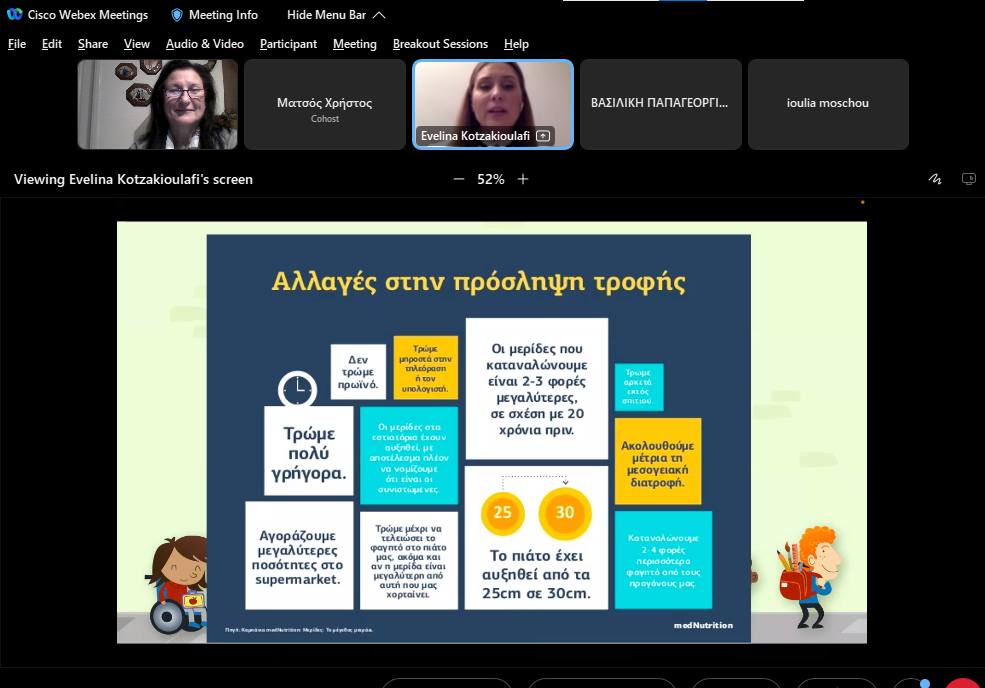Select Ματσός Χρήστος cohost video tile
The width and height of the screenshot is (985, 688).
point(324,104)
